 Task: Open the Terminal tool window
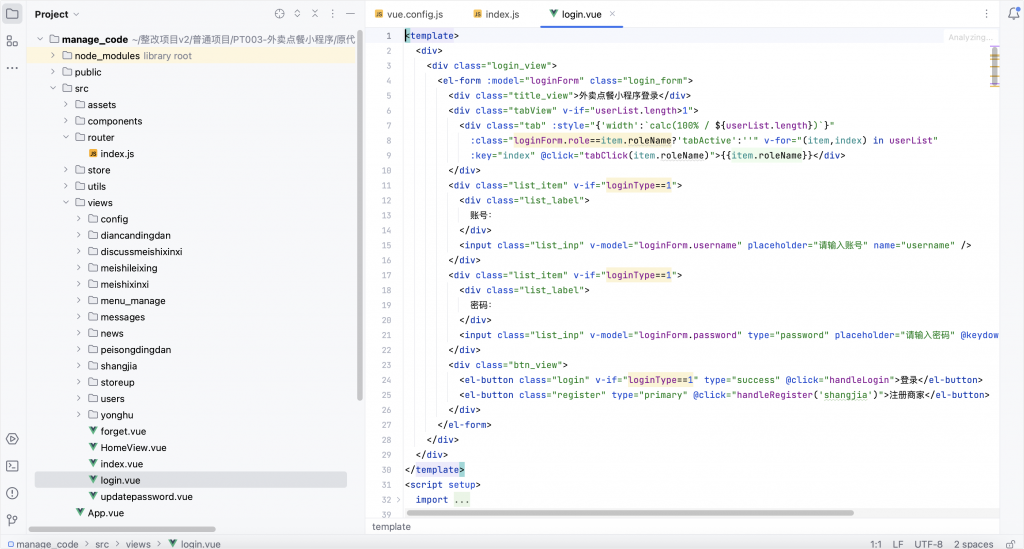pos(12,466)
